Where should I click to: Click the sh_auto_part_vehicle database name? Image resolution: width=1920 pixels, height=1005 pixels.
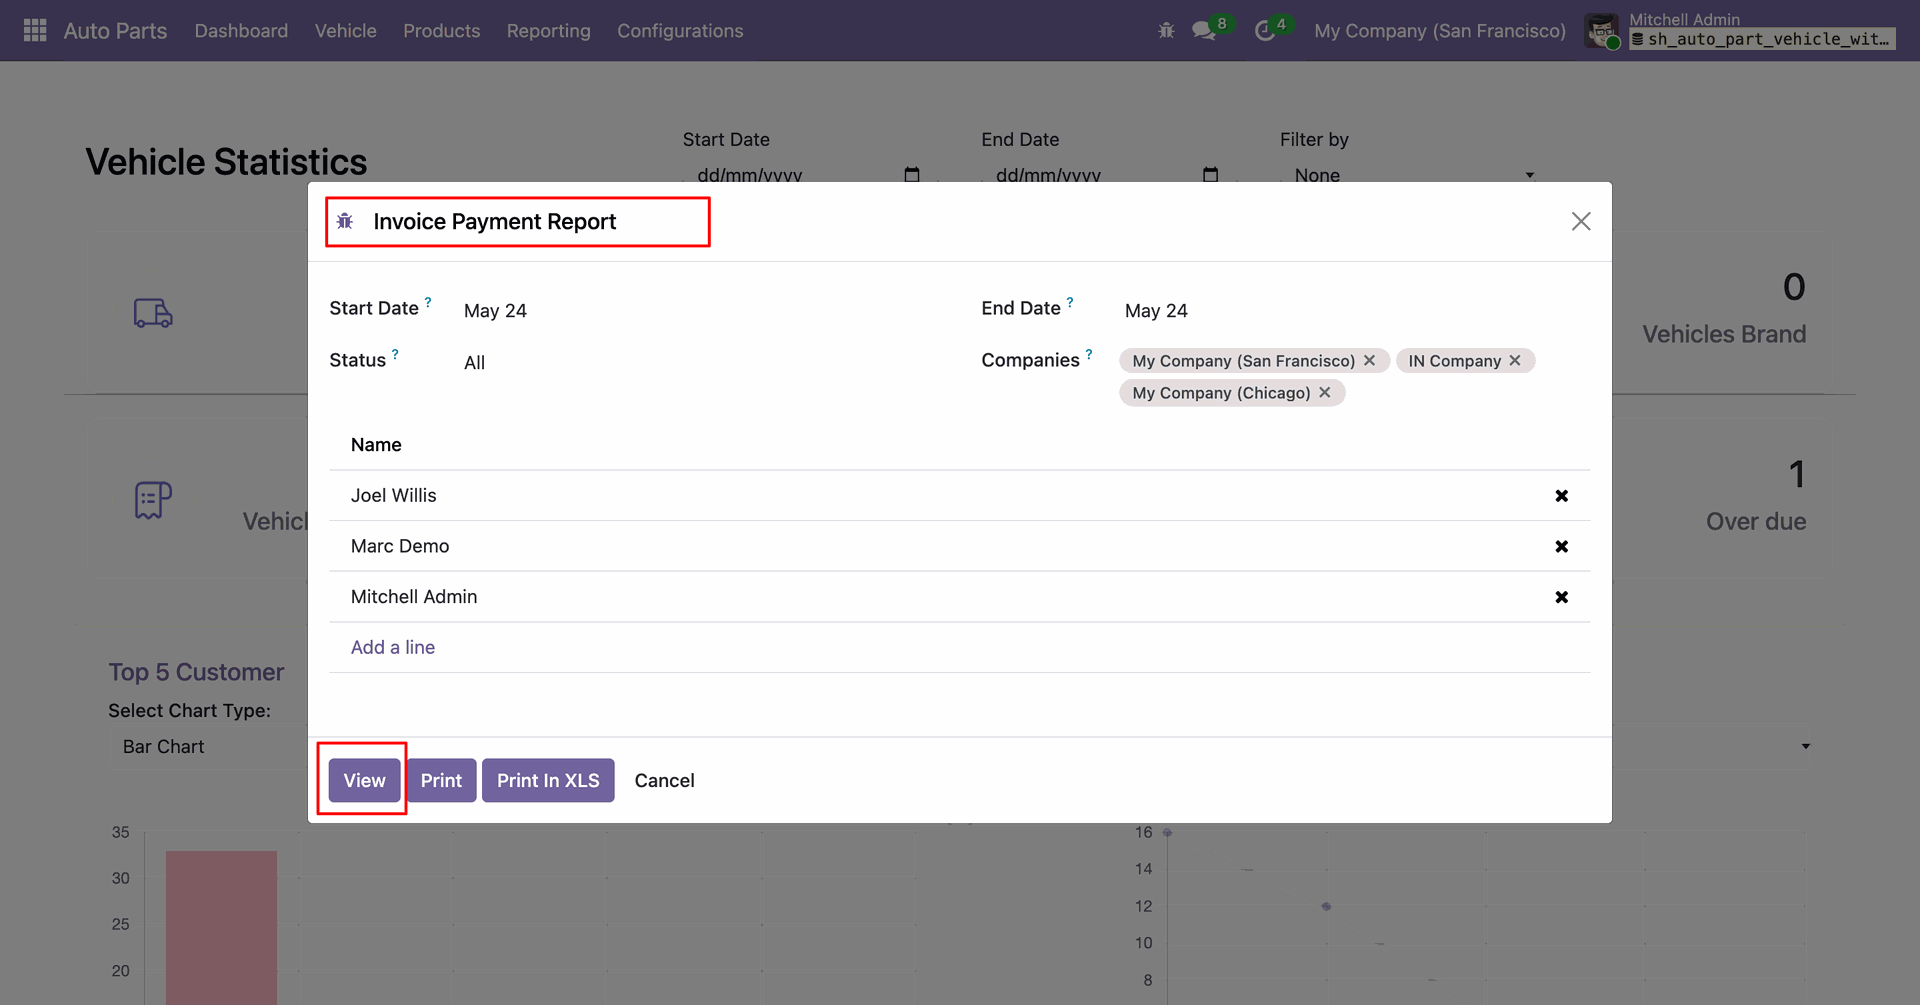[x=1762, y=39]
